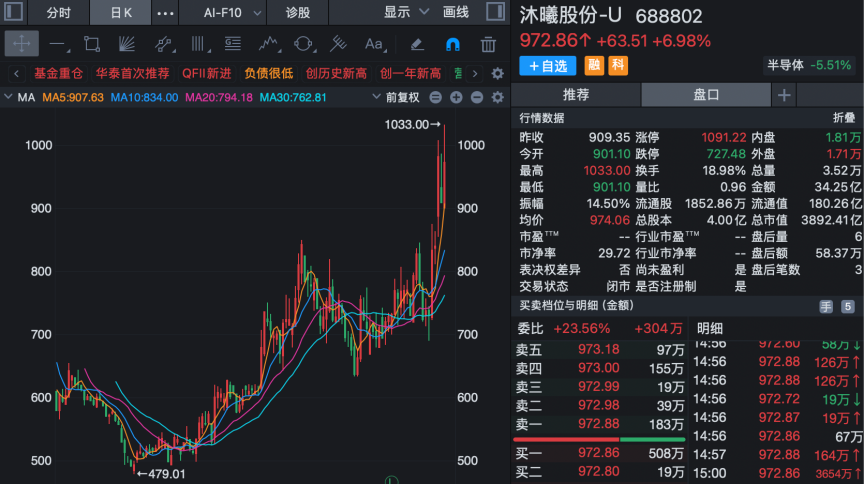Collapse the MA indicator chevron

click(8, 98)
